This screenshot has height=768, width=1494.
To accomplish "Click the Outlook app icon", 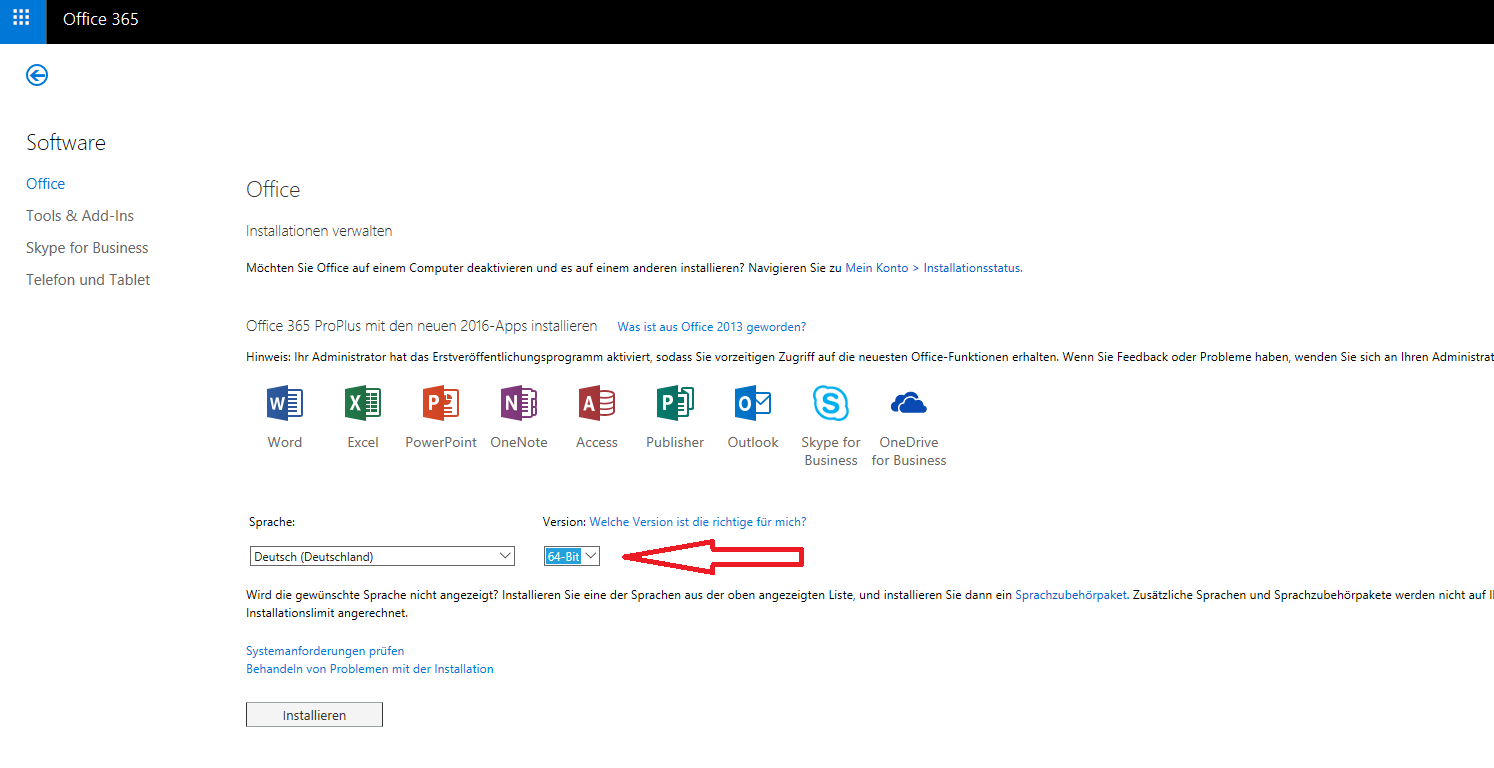I will tap(753, 404).
